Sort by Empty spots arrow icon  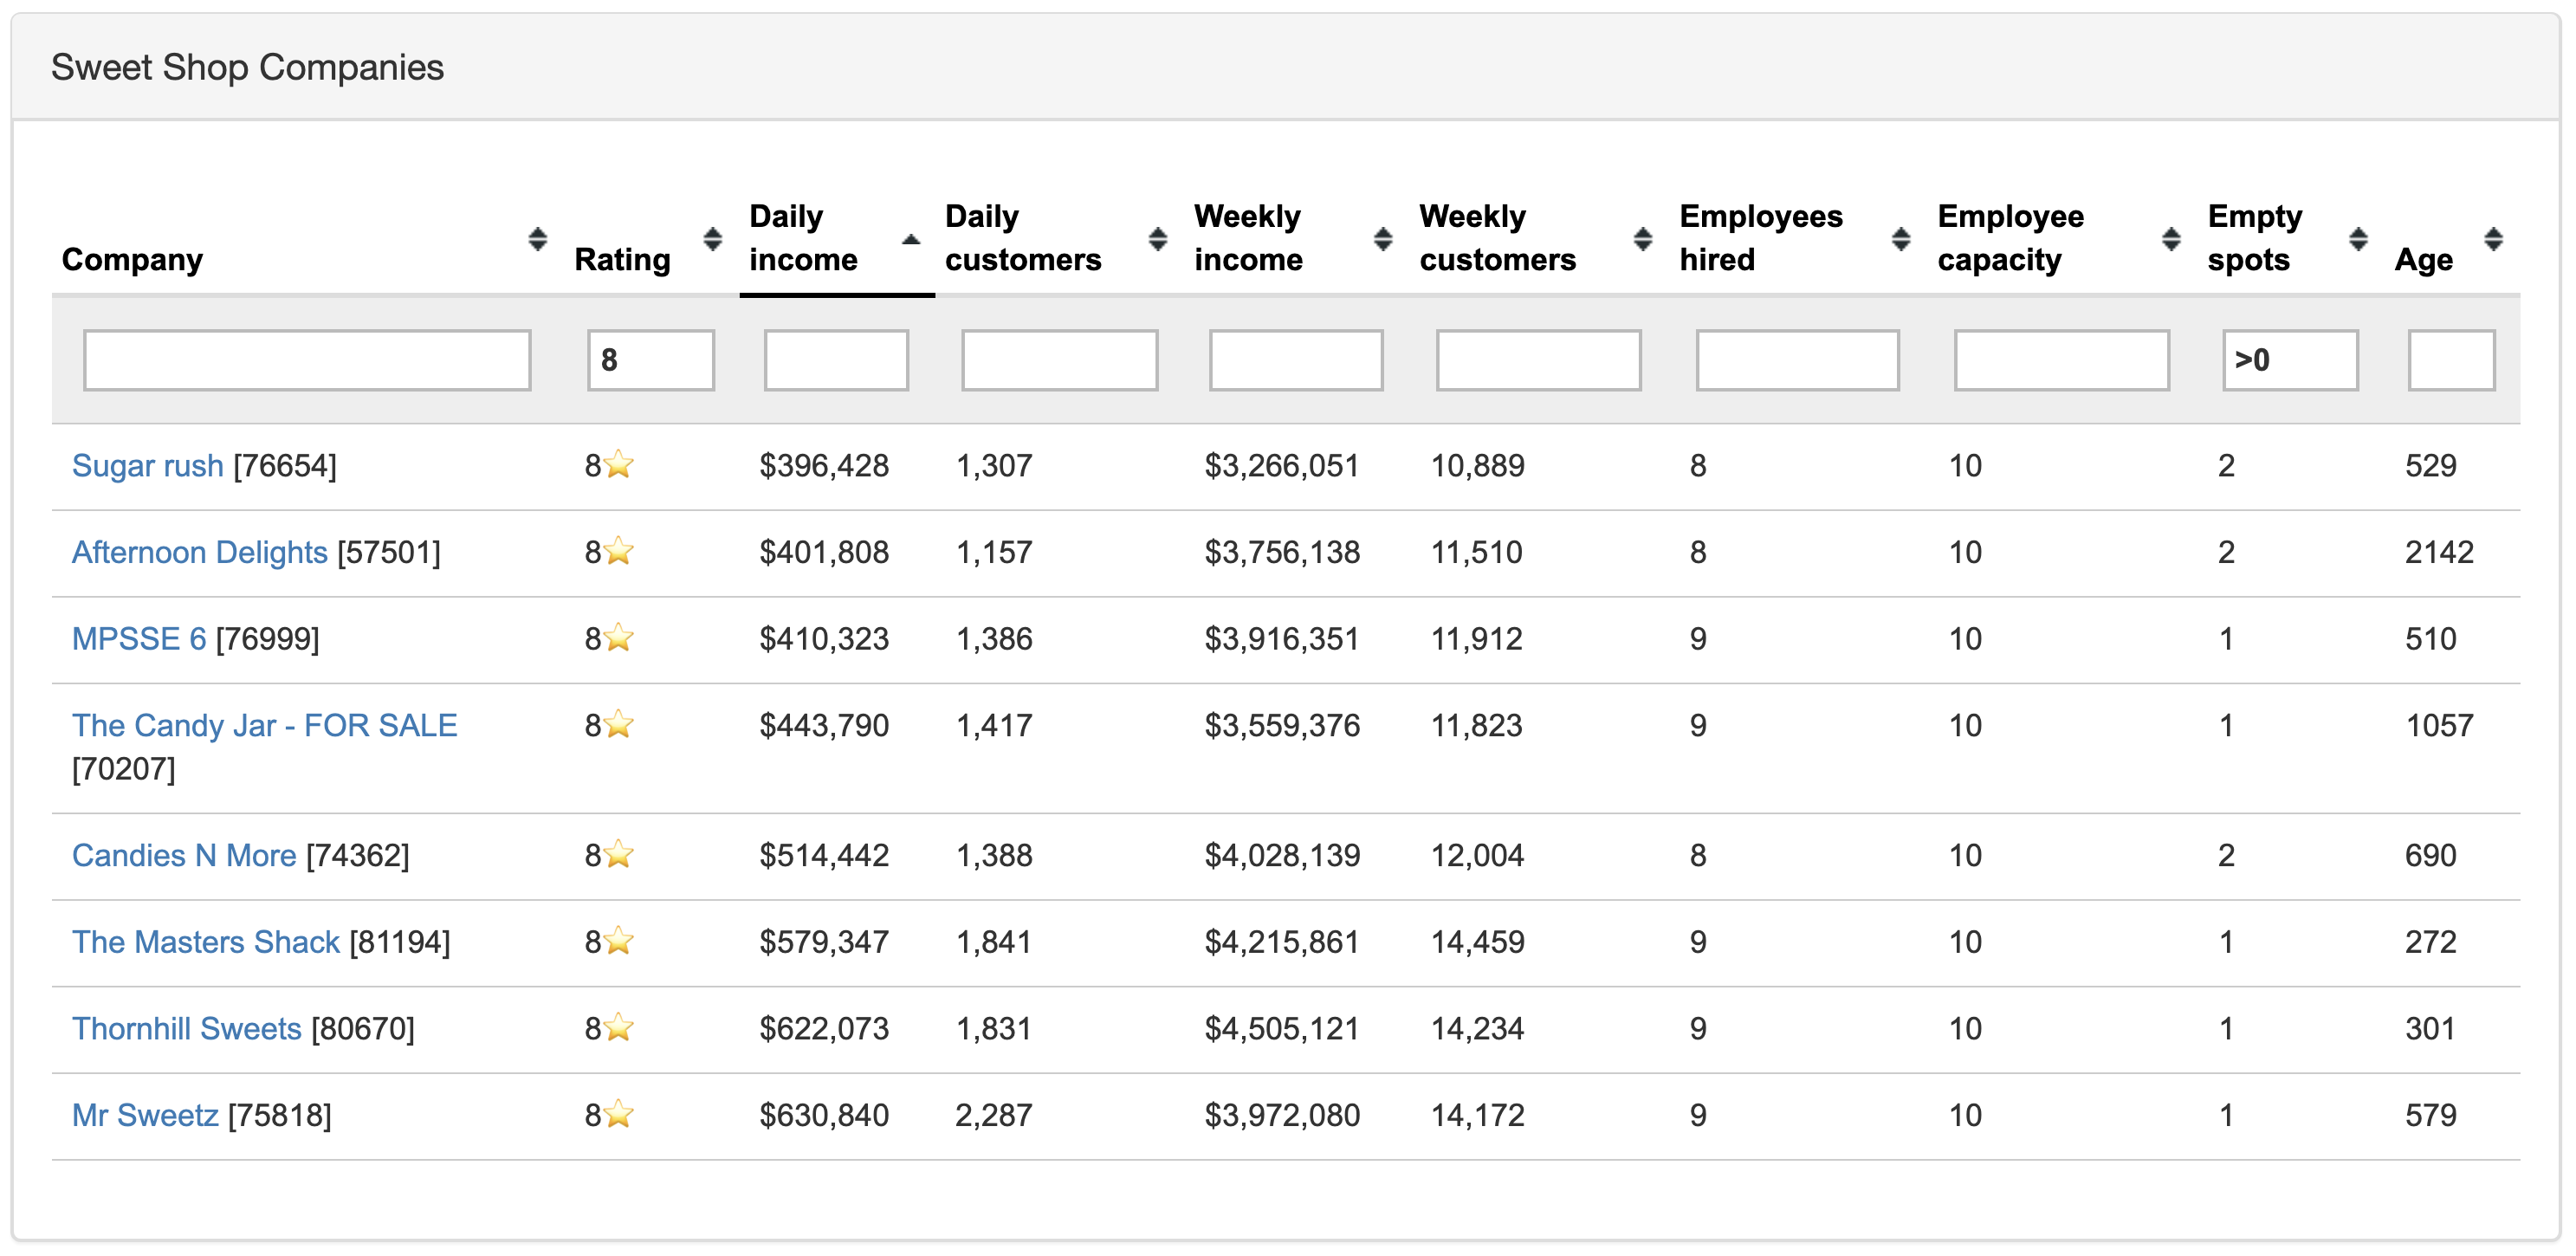coord(2357,239)
